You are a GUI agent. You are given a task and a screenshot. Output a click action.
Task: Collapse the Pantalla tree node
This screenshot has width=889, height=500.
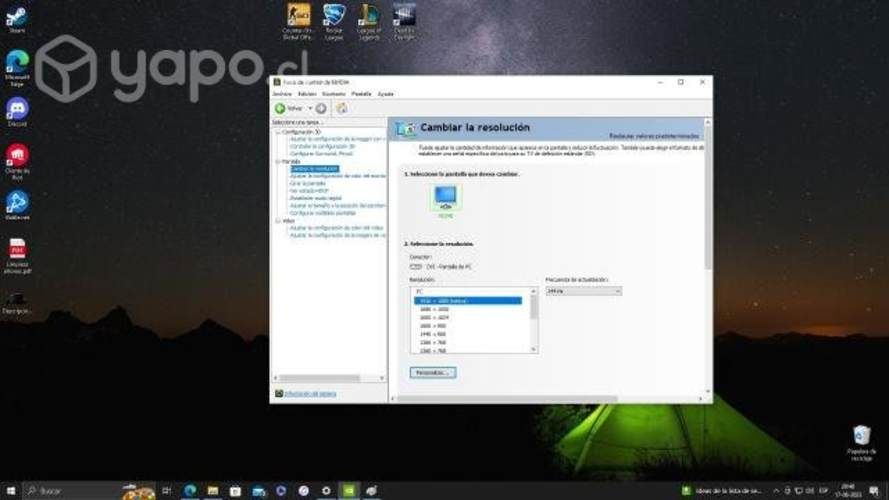tap(277, 161)
